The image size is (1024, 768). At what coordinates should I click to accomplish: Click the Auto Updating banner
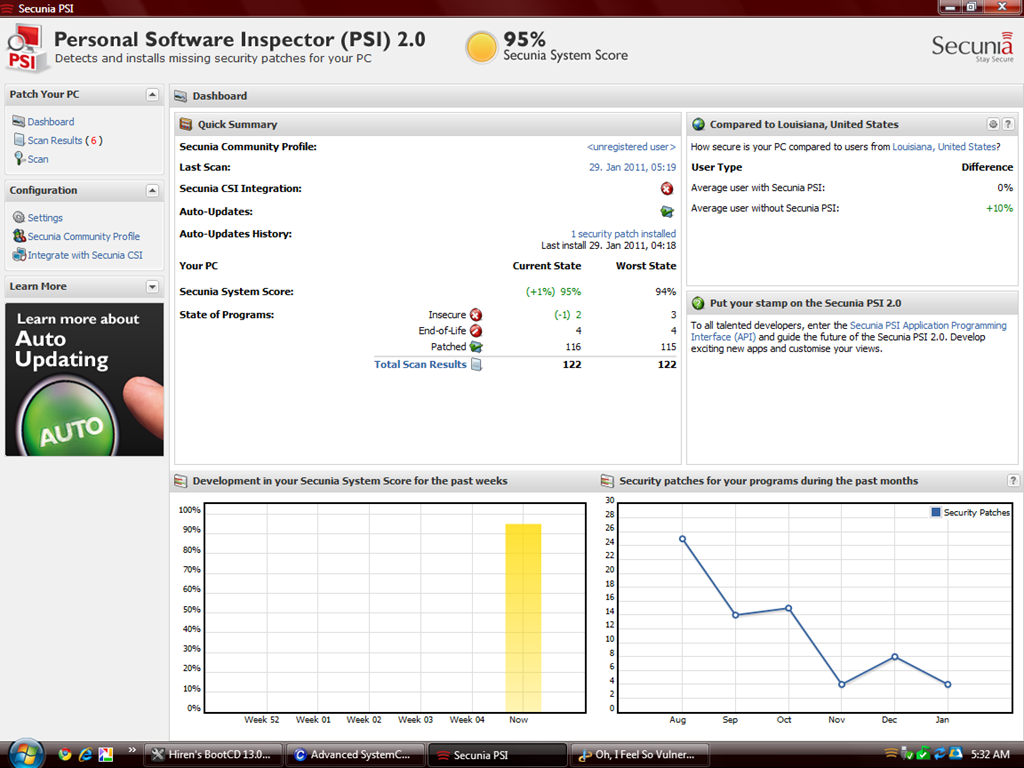tap(84, 379)
